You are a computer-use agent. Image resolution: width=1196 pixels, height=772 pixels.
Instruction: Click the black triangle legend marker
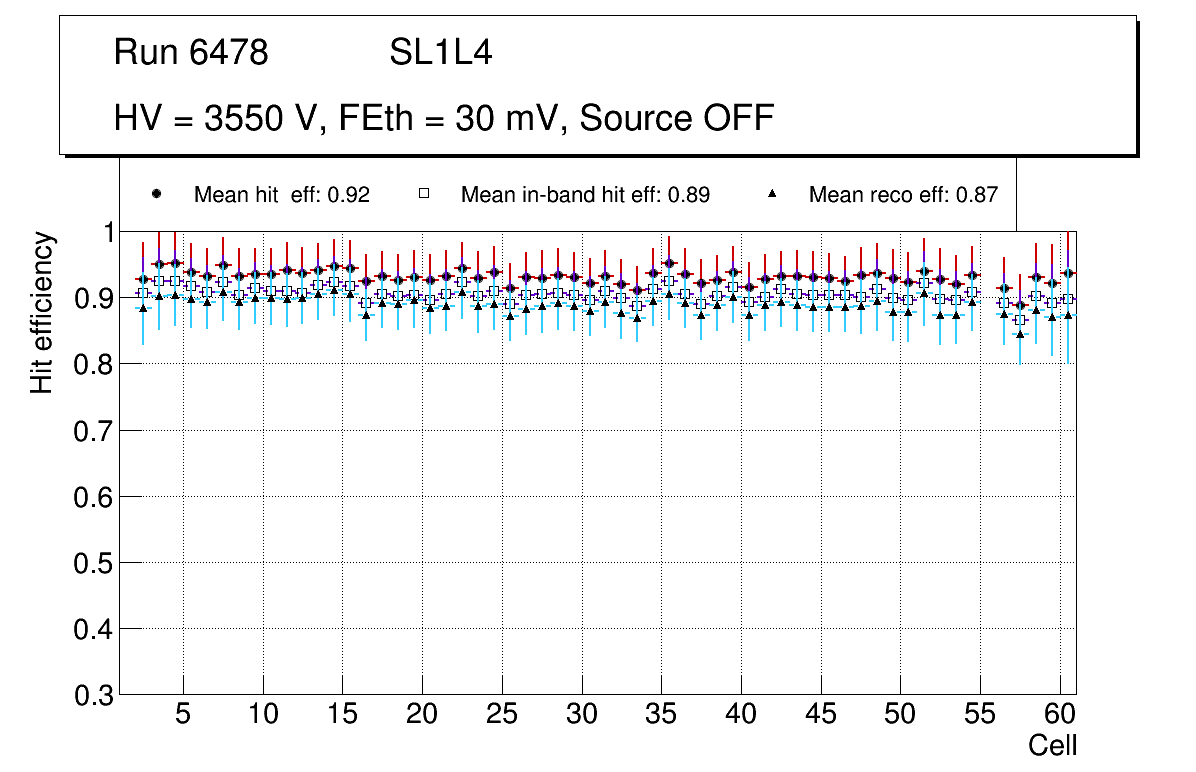774,194
